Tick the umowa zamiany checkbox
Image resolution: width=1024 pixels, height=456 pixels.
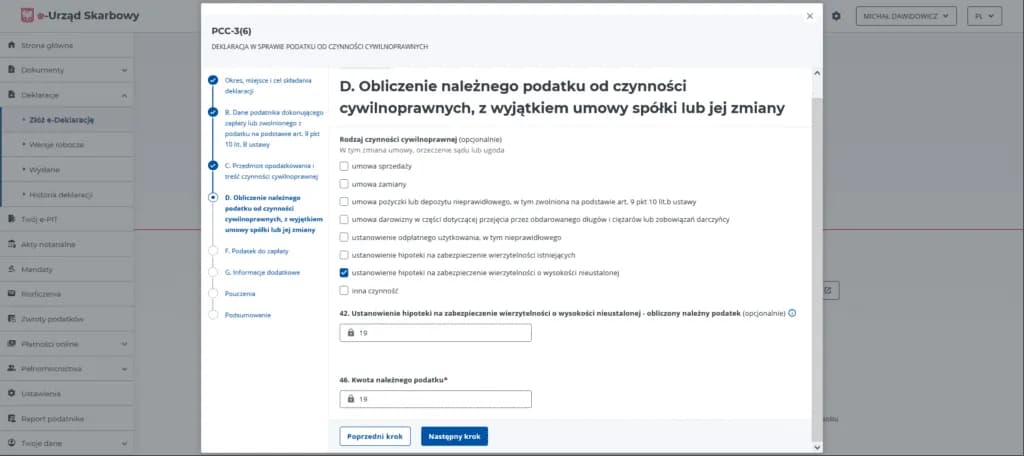pos(345,184)
